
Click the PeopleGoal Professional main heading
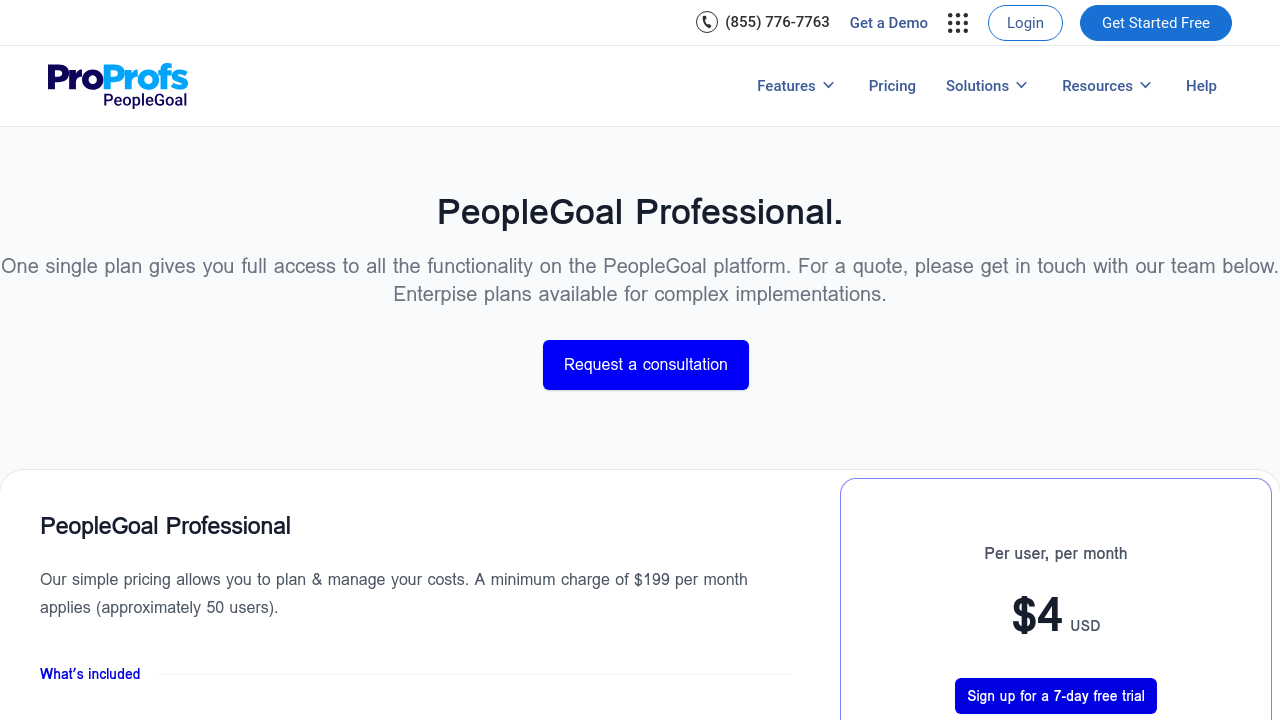tap(640, 212)
